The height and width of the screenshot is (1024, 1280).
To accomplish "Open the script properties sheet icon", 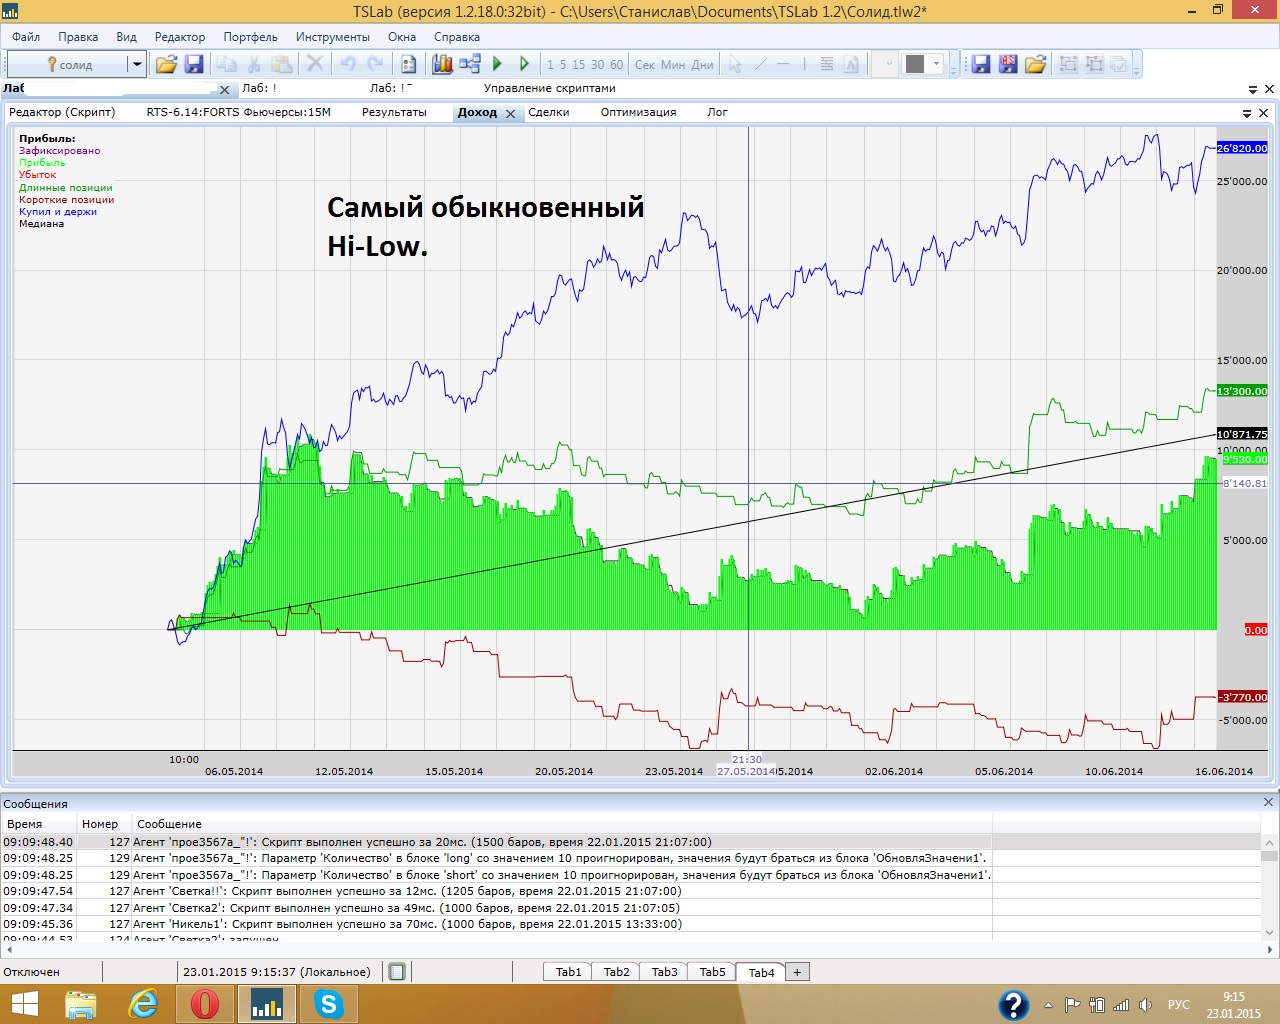I will coord(408,64).
